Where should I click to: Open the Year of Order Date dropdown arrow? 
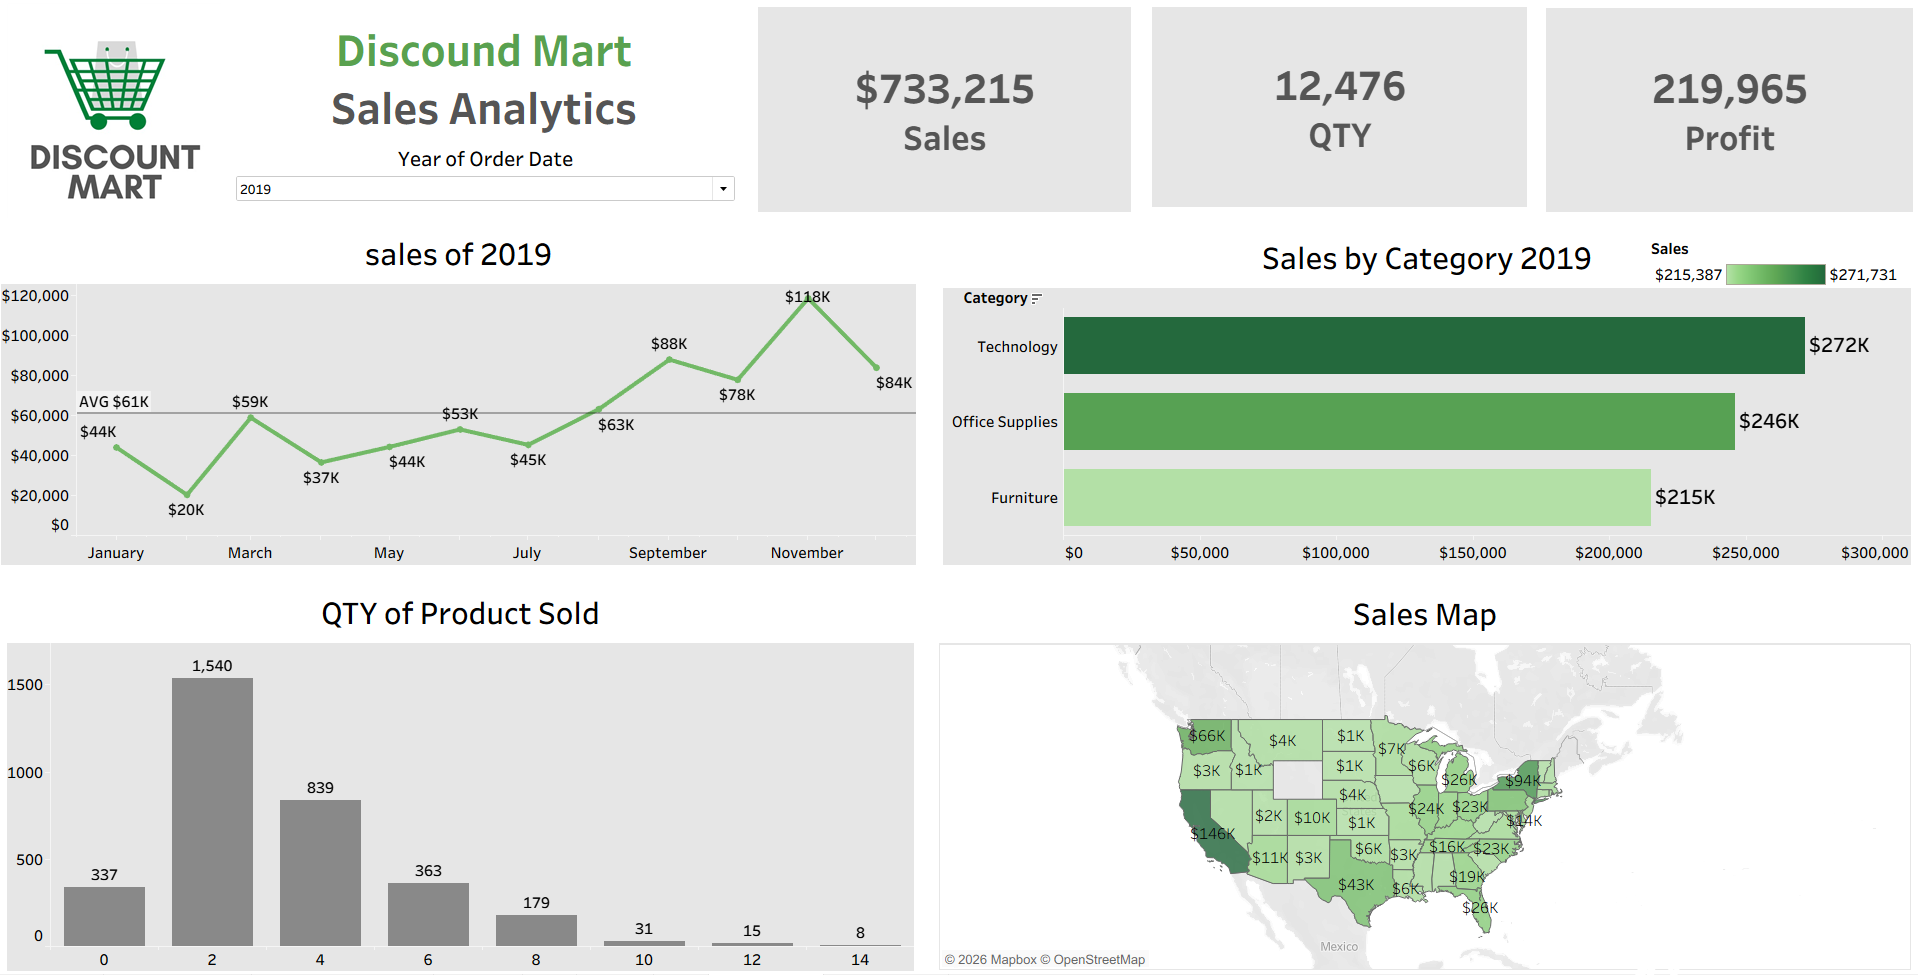tap(723, 189)
